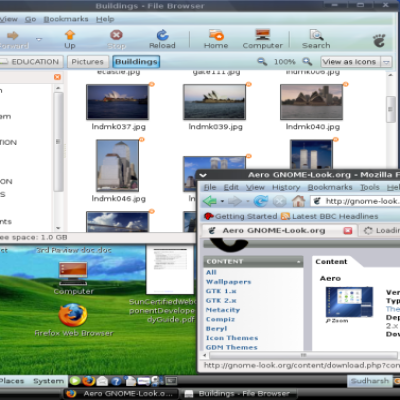Image resolution: width=400 pixels, height=400 pixels.
Task: Open the Go menu in File Browser
Action: (30, 19)
